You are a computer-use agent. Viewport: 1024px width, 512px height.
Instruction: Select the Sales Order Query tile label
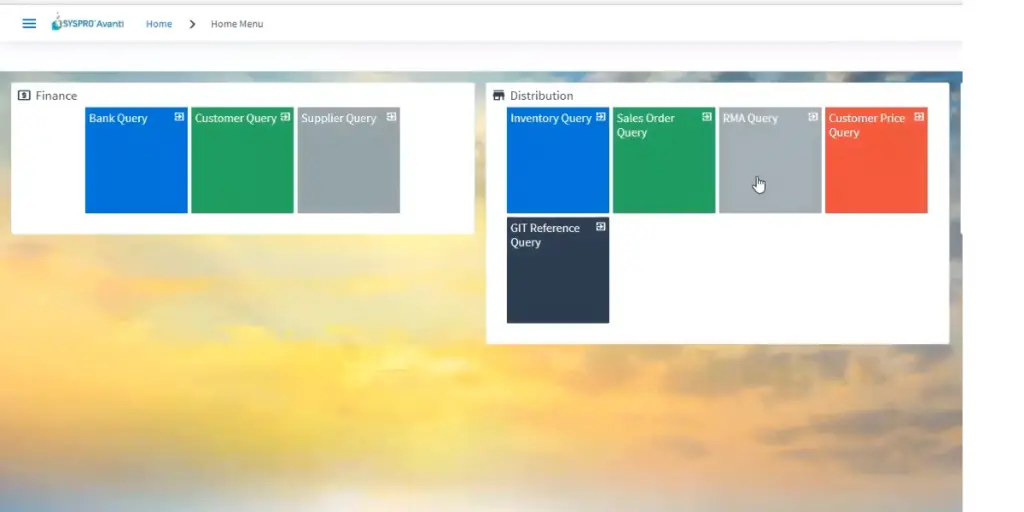645,125
